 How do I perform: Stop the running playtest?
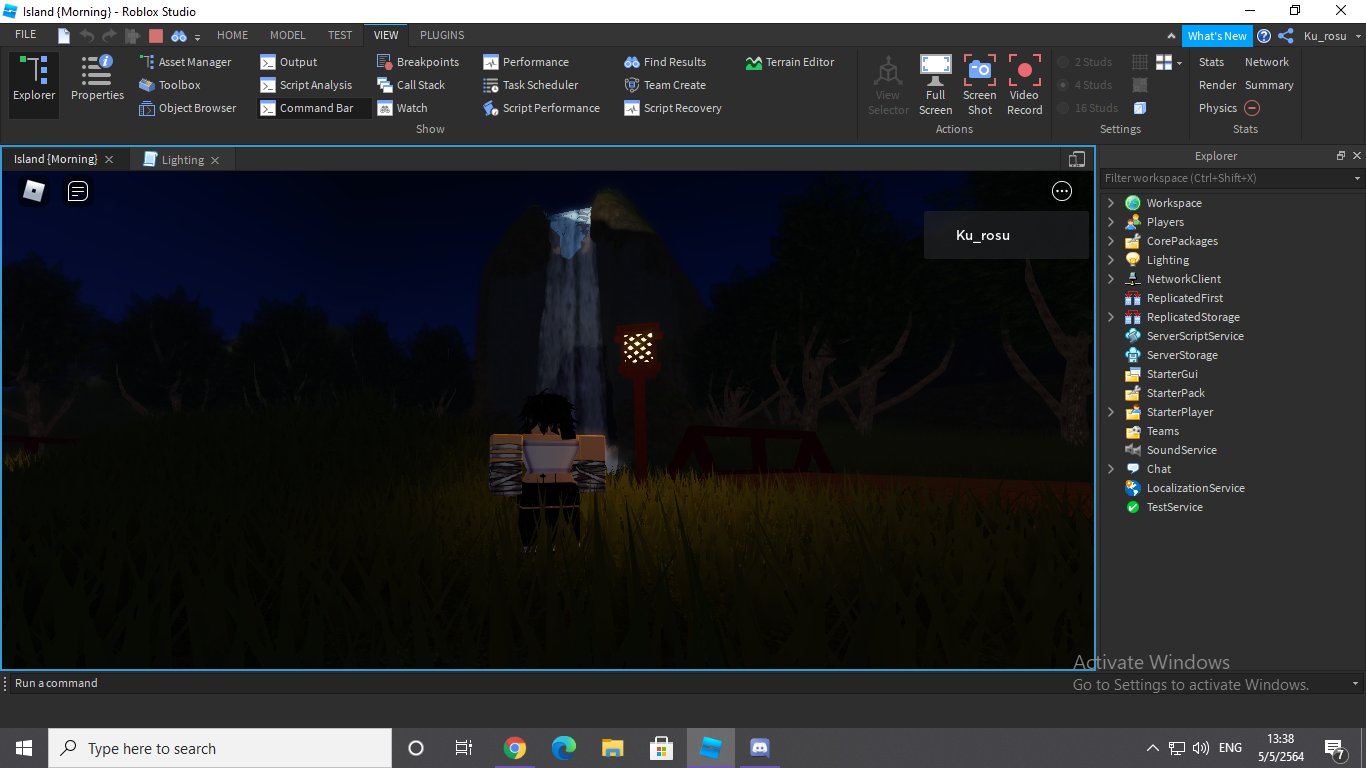[x=155, y=36]
